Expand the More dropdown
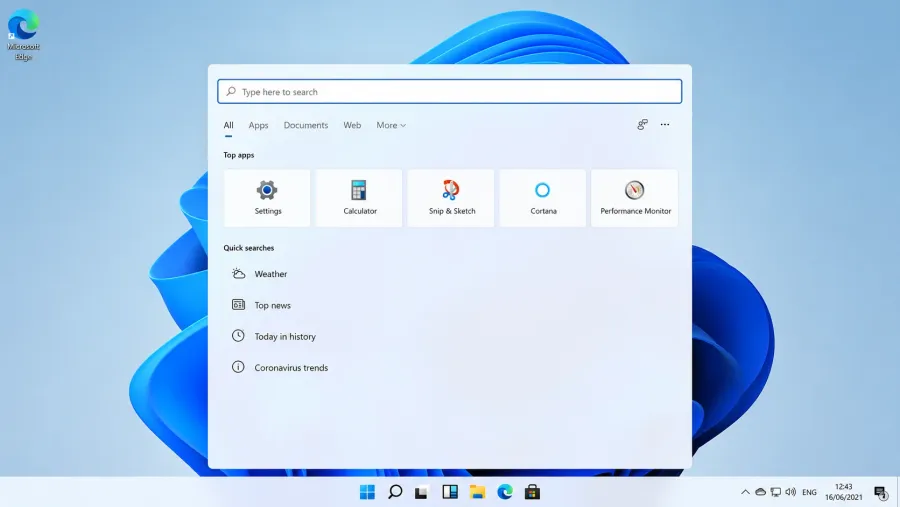Viewport: 900px width, 507px height. point(391,125)
